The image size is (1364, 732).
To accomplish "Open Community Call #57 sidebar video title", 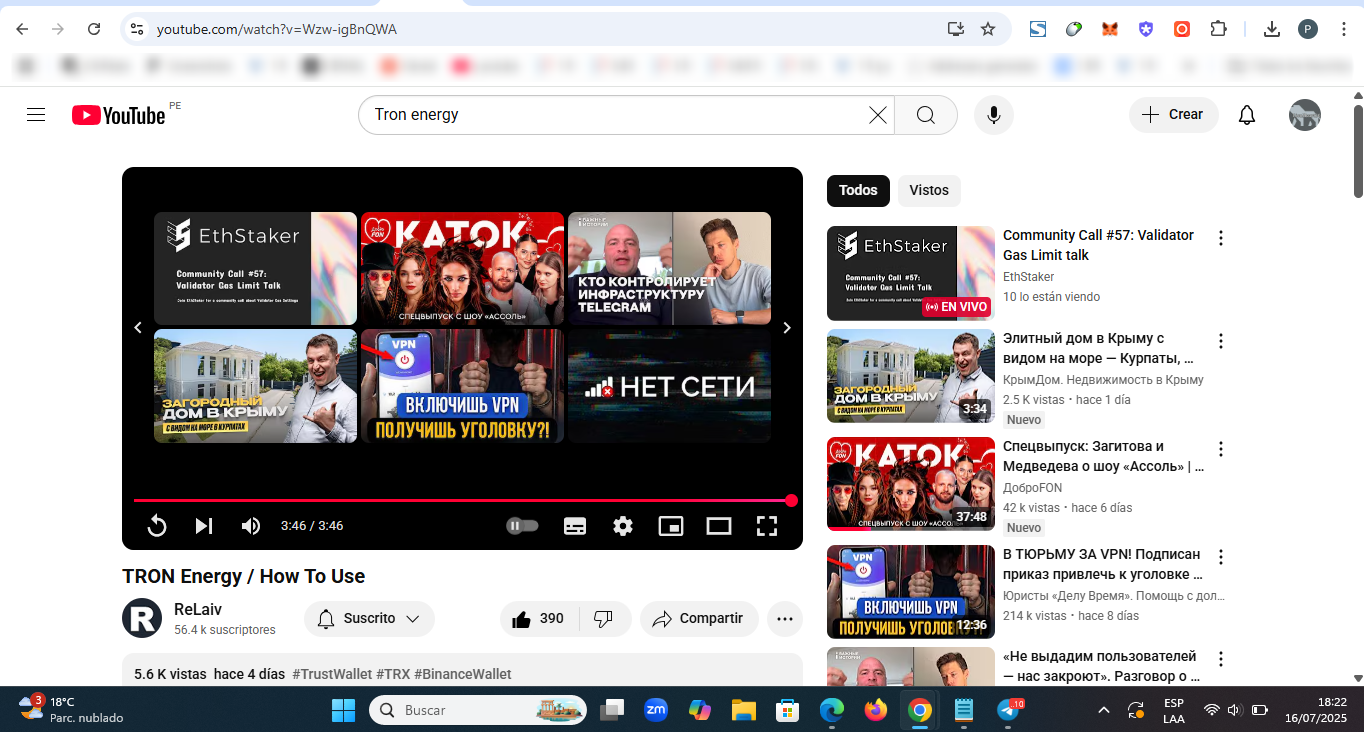I will click(x=1098, y=245).
